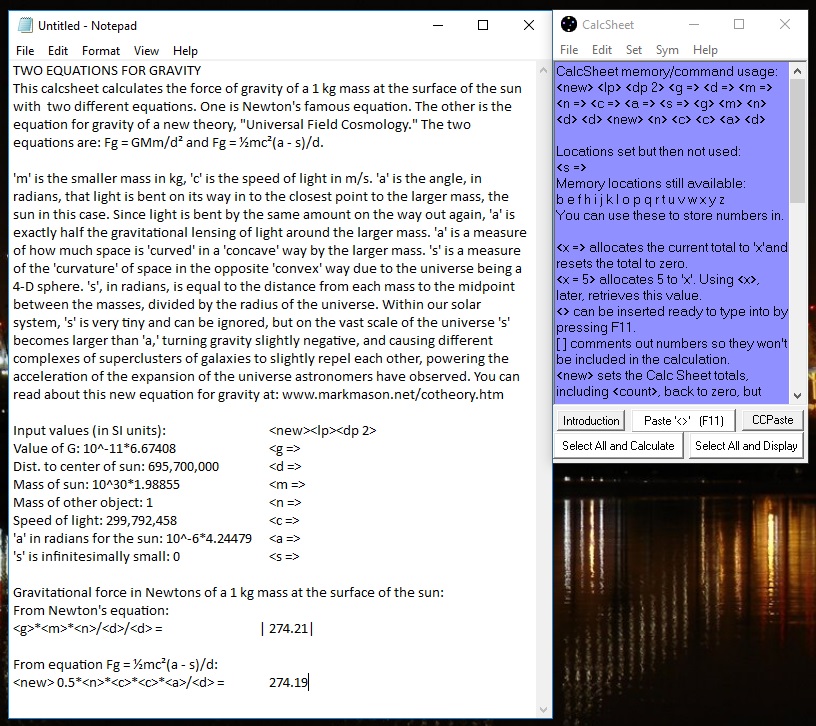816x726 pixels.
Task: Click 'Dist. to center of sun' line
Action: [x=116, y=467]
